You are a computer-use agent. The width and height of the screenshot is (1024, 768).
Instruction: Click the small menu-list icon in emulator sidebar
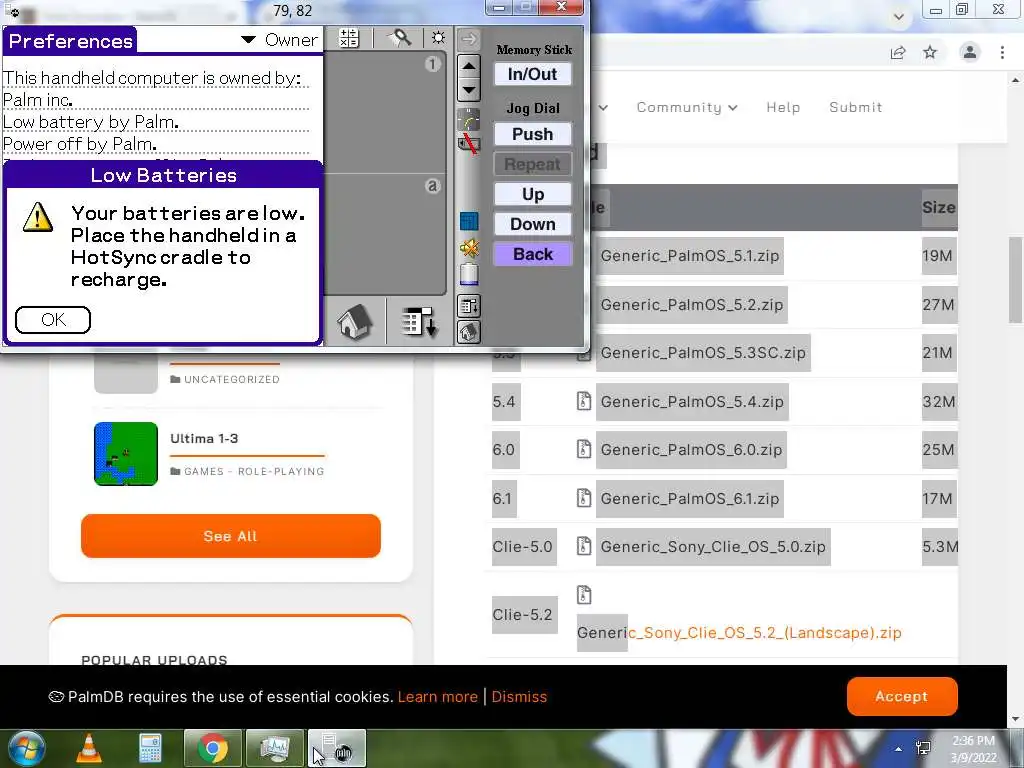tap(469, 306)
